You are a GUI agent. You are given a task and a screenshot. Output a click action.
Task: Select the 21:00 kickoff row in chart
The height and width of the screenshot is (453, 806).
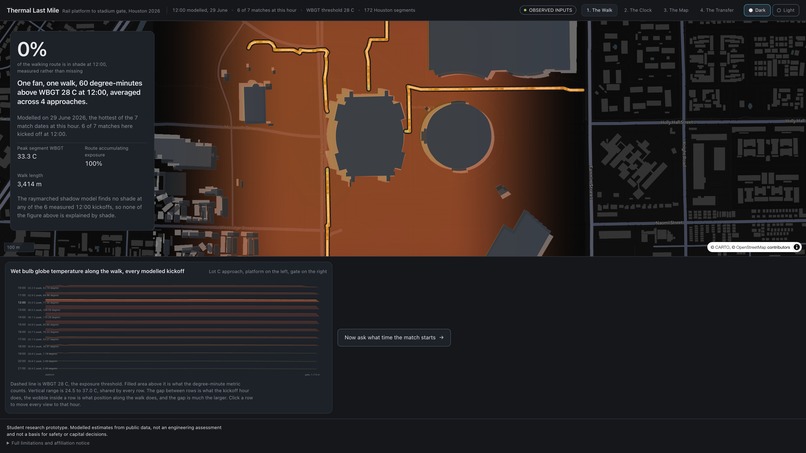coord(168,368)
